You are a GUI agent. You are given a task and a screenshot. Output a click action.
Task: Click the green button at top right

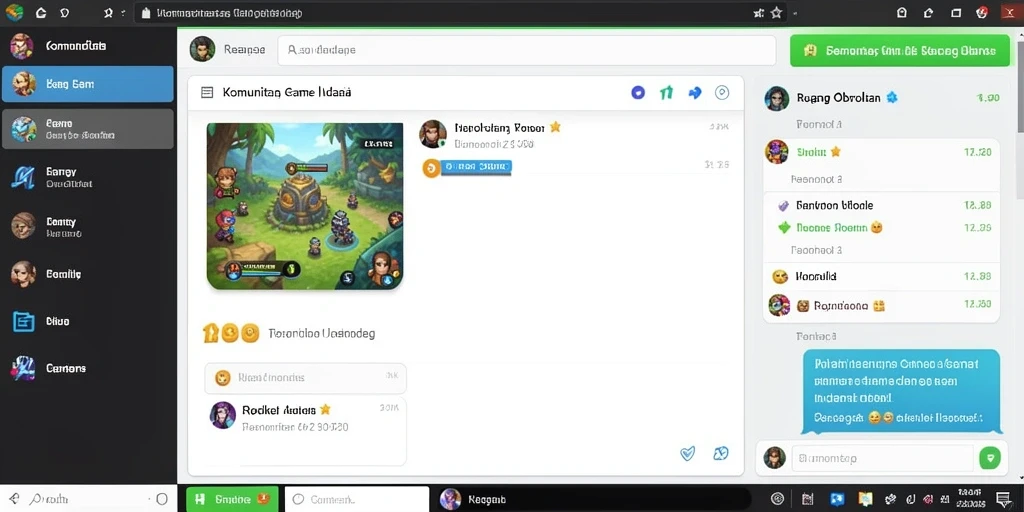point(900,51)
